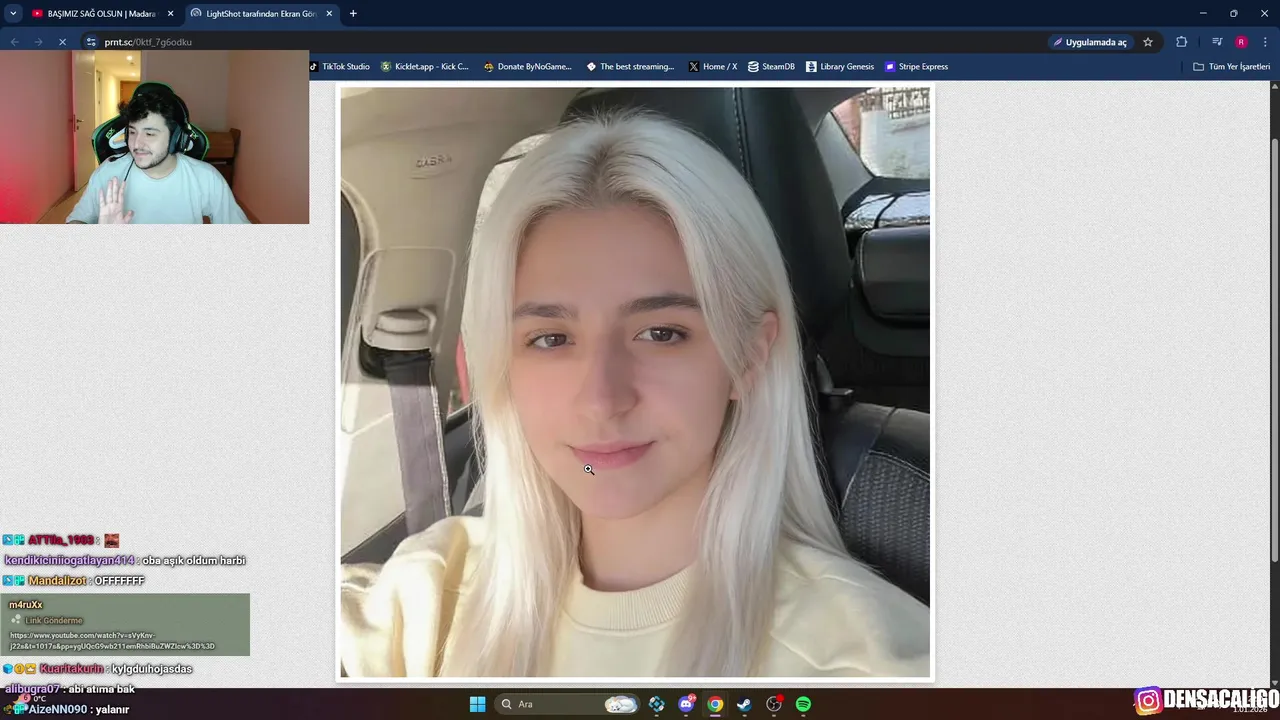Open the Donate ByNoGame bookmark

coord(528,67)
